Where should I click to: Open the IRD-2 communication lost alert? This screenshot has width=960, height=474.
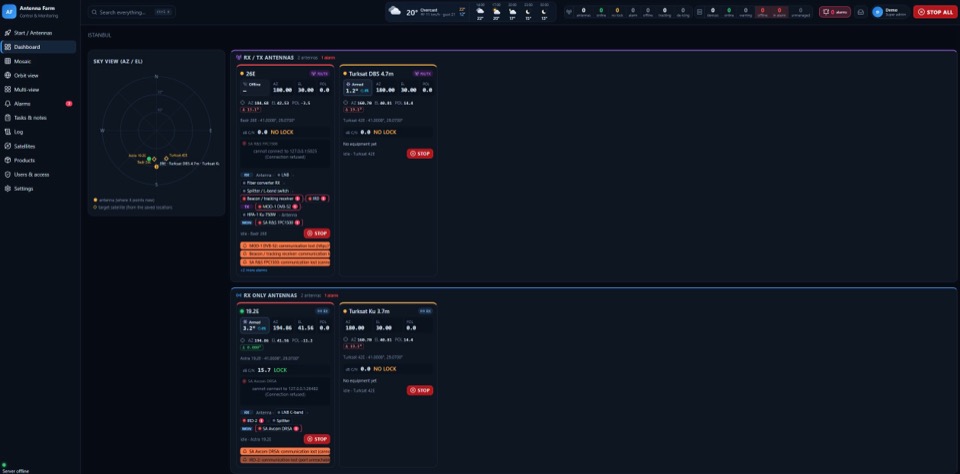pyautogui.click(x=285, y=459)
